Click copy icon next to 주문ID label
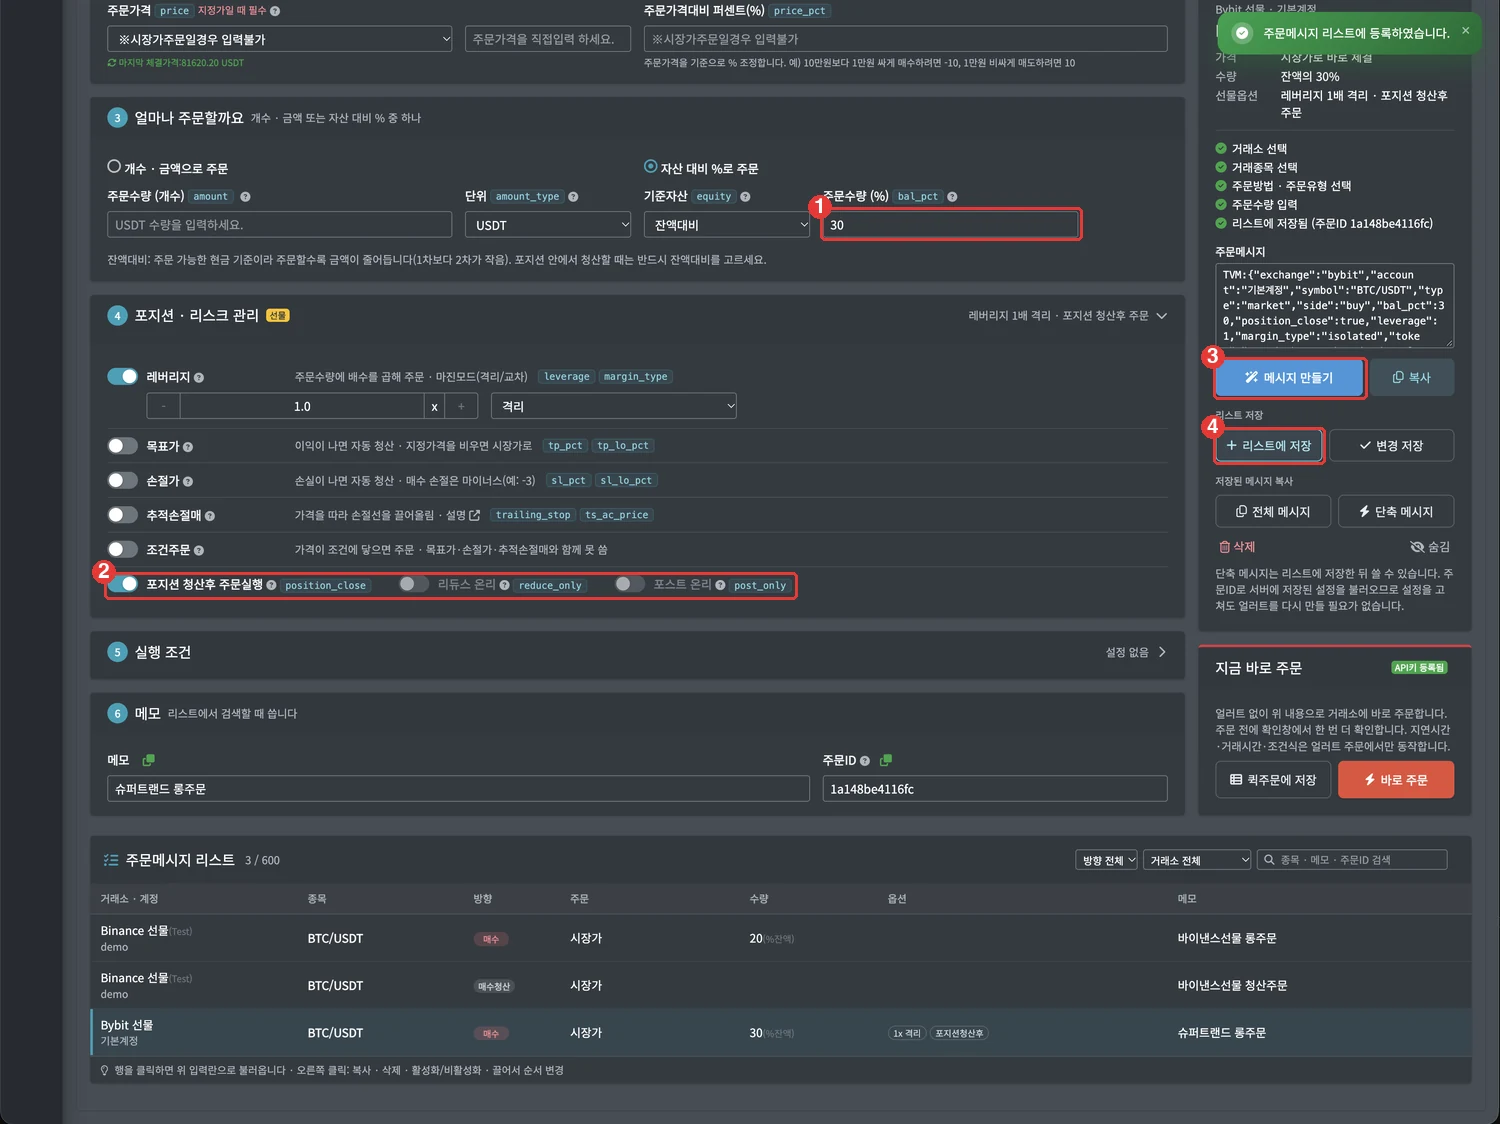 [886, 760]
